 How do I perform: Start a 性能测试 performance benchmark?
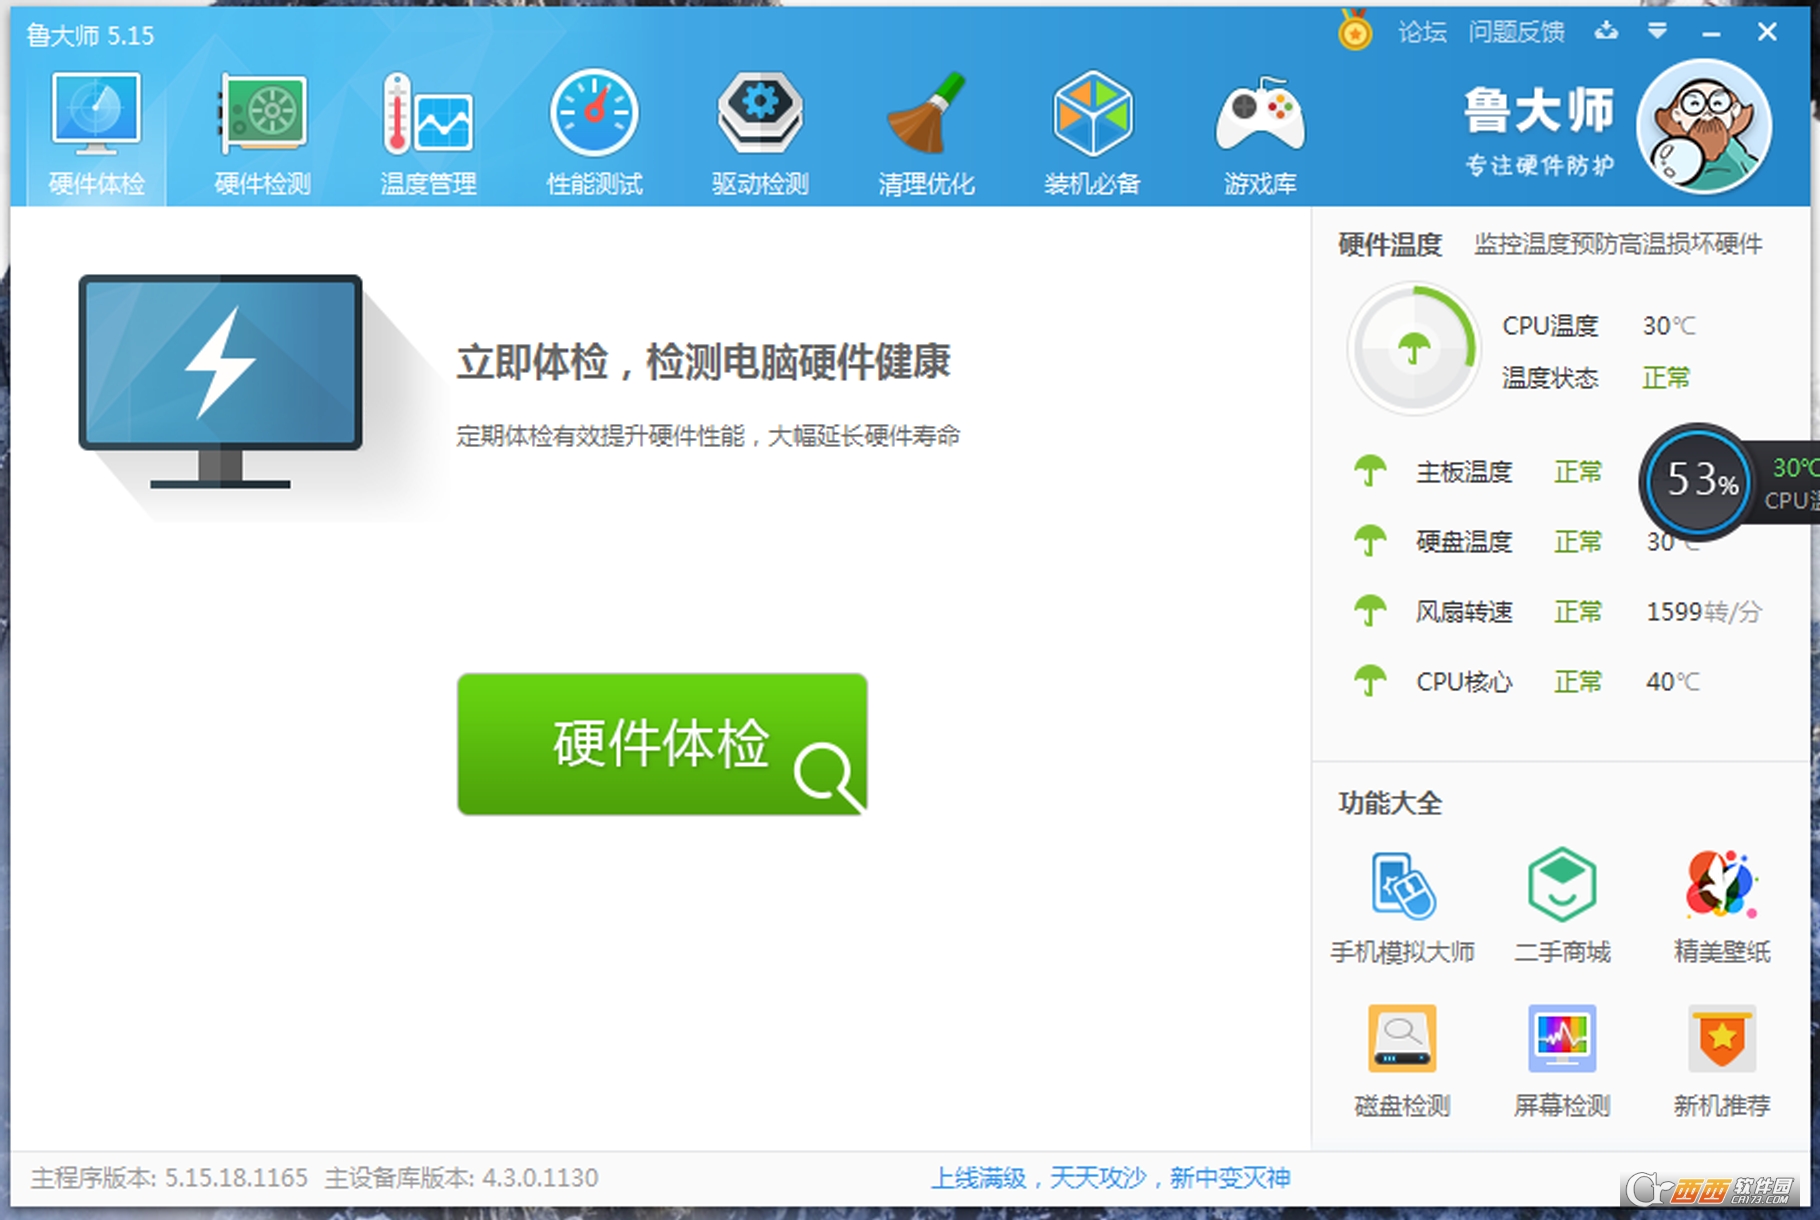[594, 130]
